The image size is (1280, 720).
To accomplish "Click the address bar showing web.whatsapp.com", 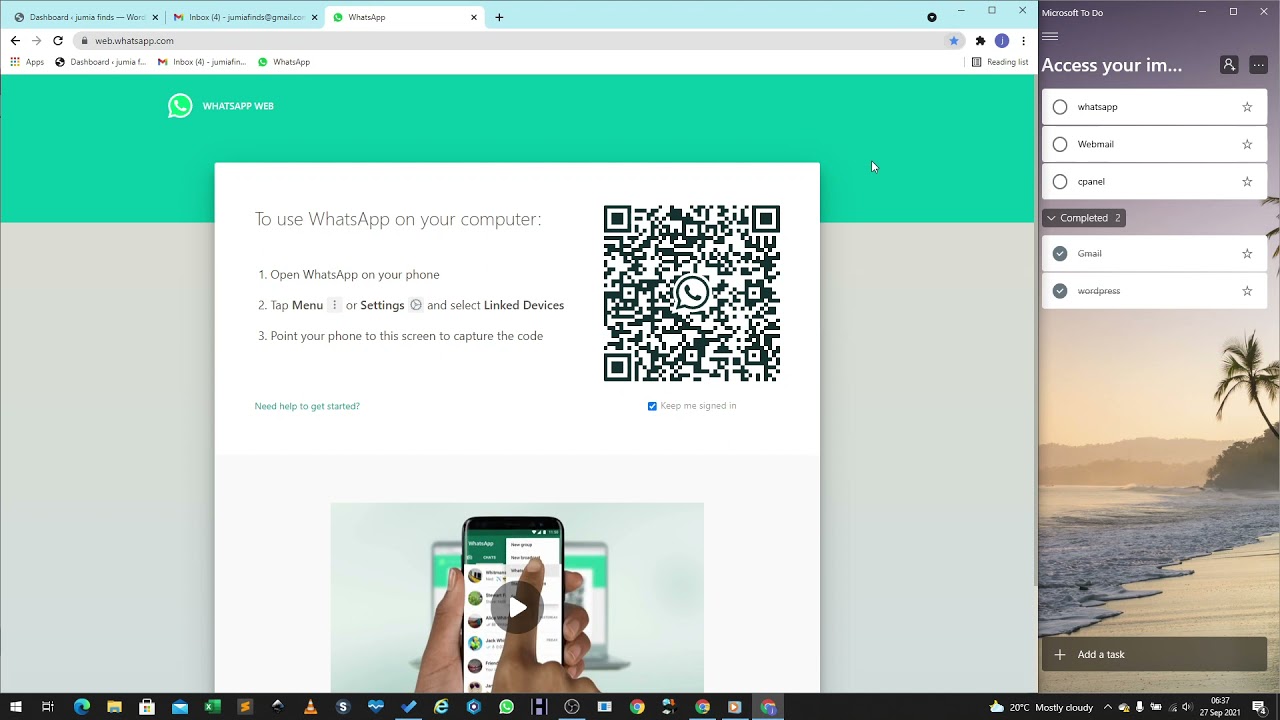I will point(510,41).
